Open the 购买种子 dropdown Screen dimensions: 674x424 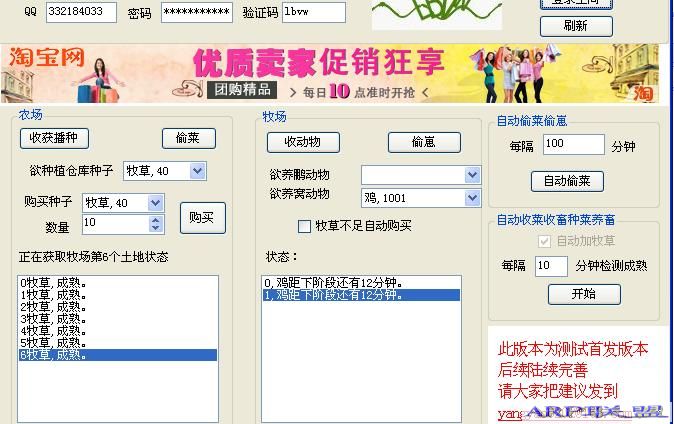(155, 203)
